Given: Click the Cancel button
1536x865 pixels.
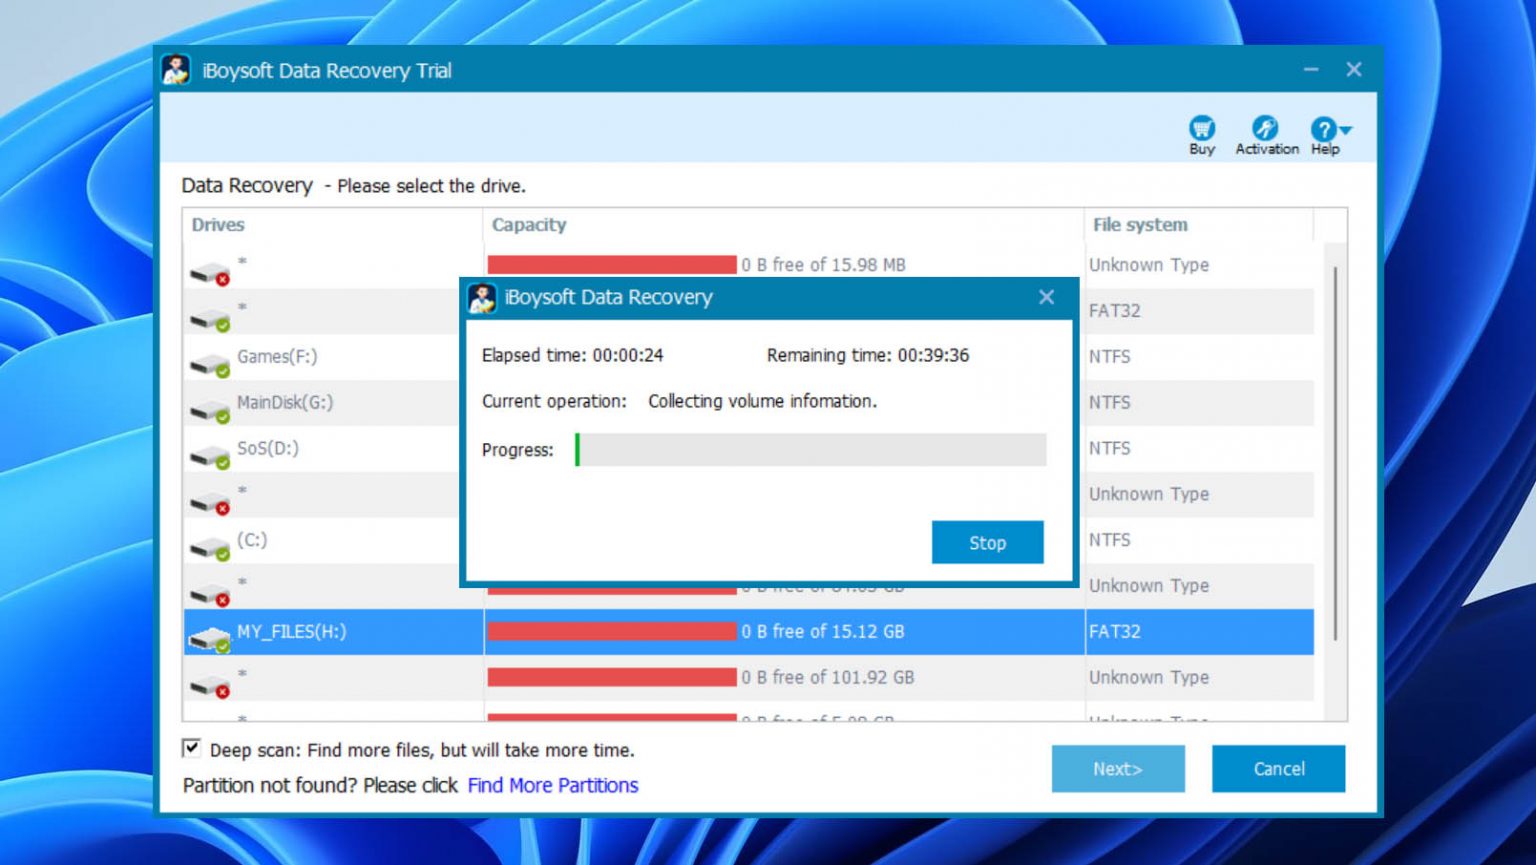Looking at the screenshot, I should point(1278,769).
